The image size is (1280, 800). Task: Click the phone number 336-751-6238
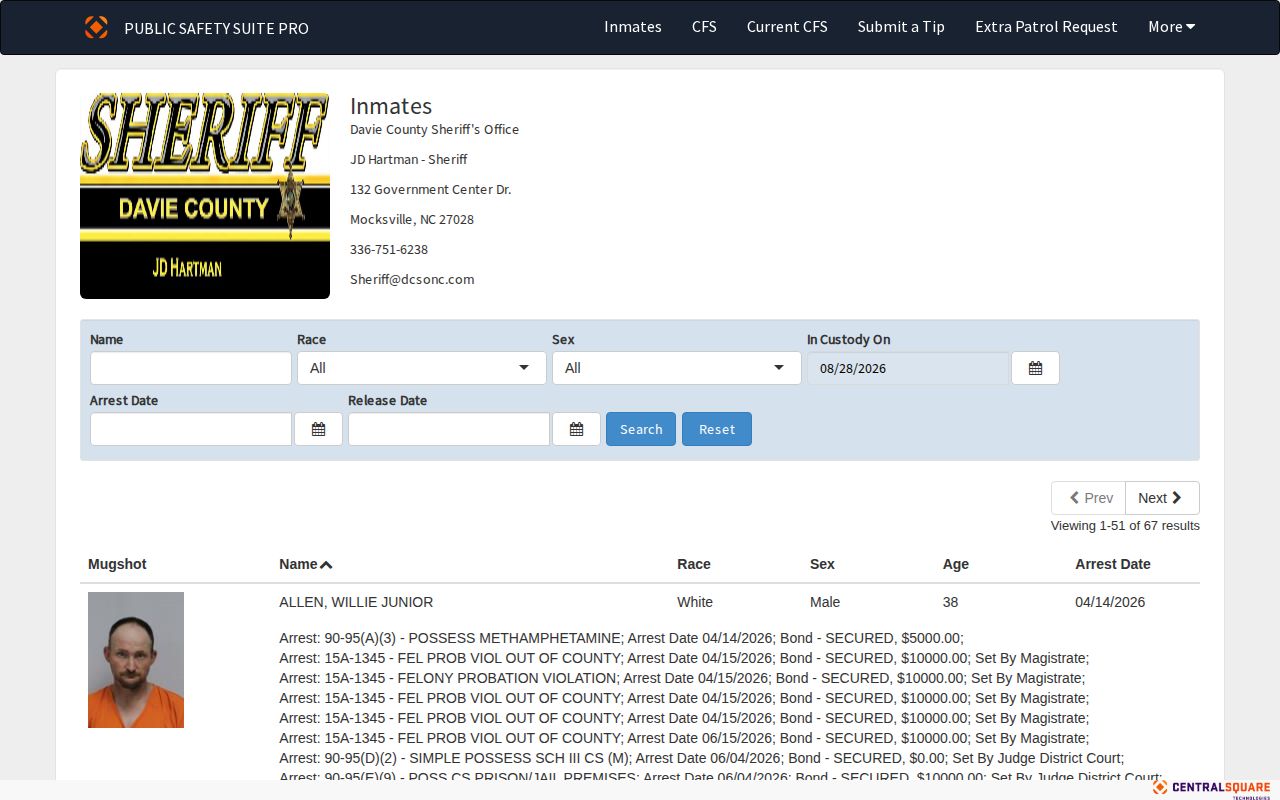tap(389, 249)
